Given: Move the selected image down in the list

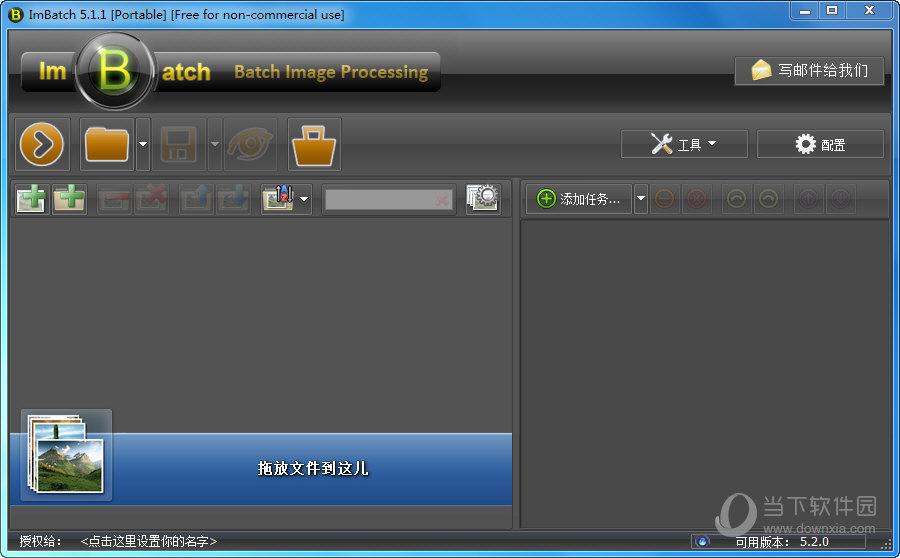Looking at the screenshot, I should (234, 199).
